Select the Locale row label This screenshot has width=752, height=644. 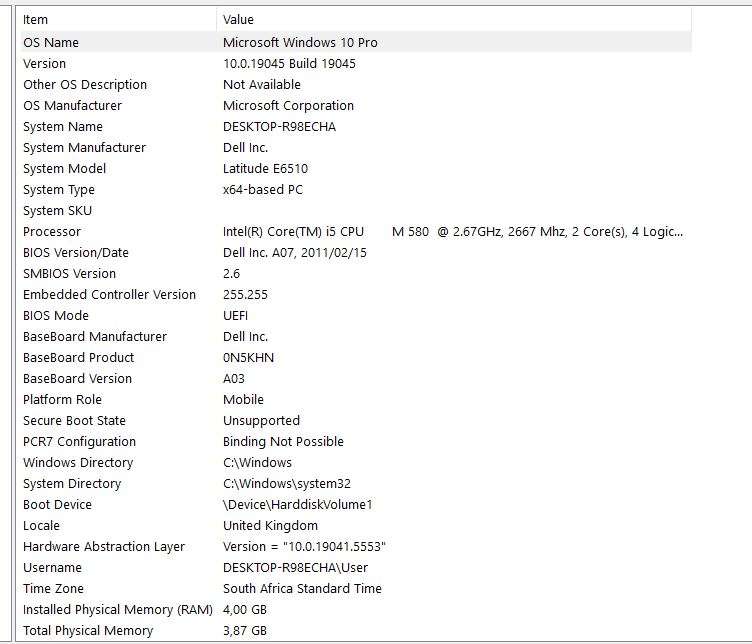(x=41, y=526)
